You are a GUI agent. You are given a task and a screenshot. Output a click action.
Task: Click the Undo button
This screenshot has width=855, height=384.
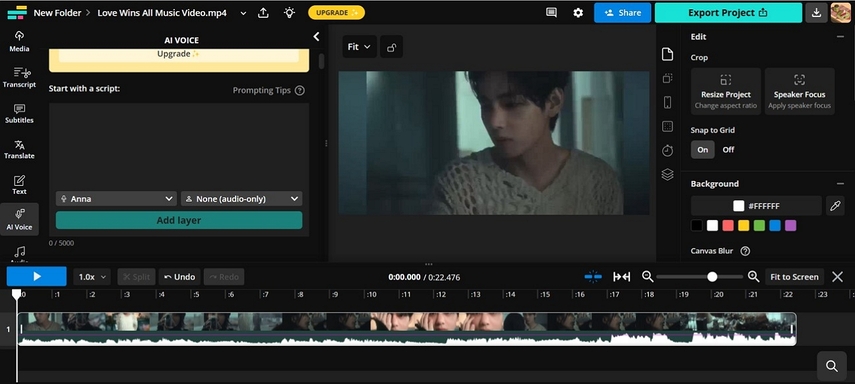pos(179,277)
